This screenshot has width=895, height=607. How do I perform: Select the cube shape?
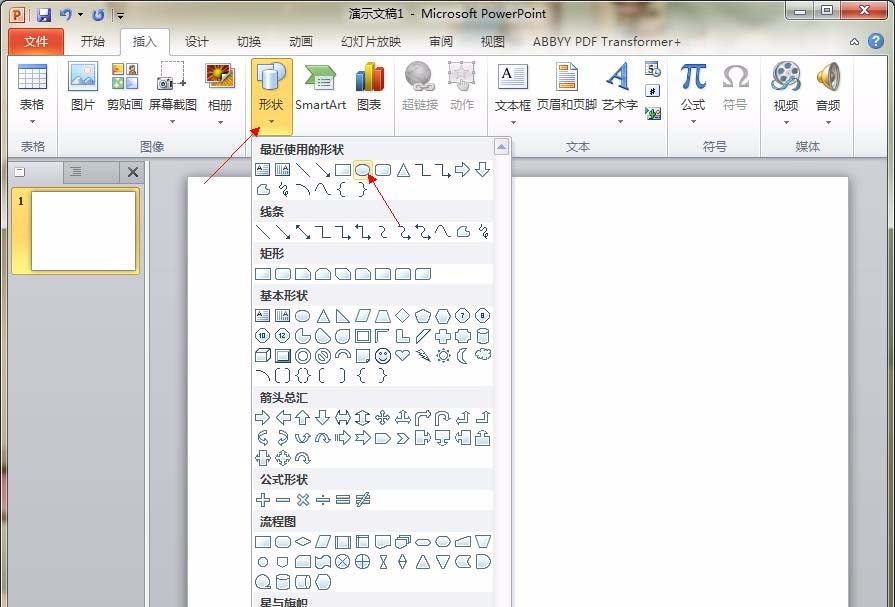coord(263,356)
